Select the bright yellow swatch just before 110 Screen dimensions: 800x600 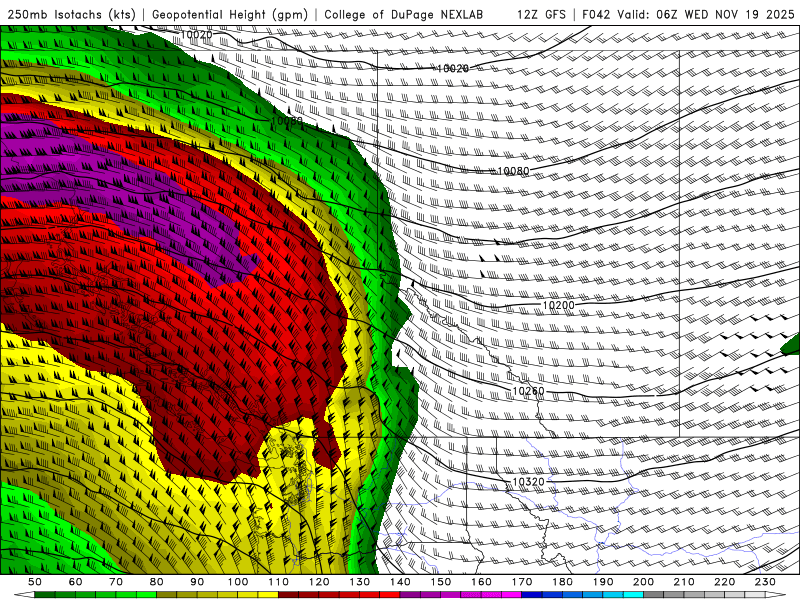268,595
